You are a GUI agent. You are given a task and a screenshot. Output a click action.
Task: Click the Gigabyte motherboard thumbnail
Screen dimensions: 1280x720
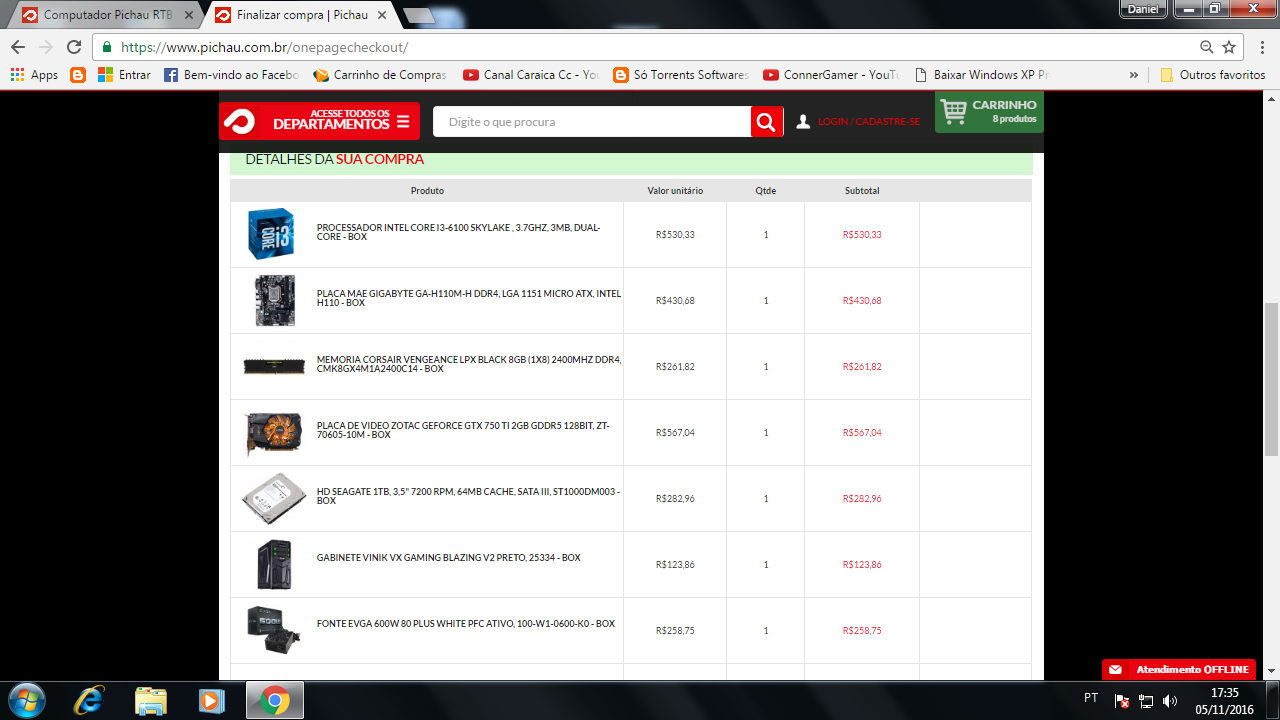click(275, 300)
